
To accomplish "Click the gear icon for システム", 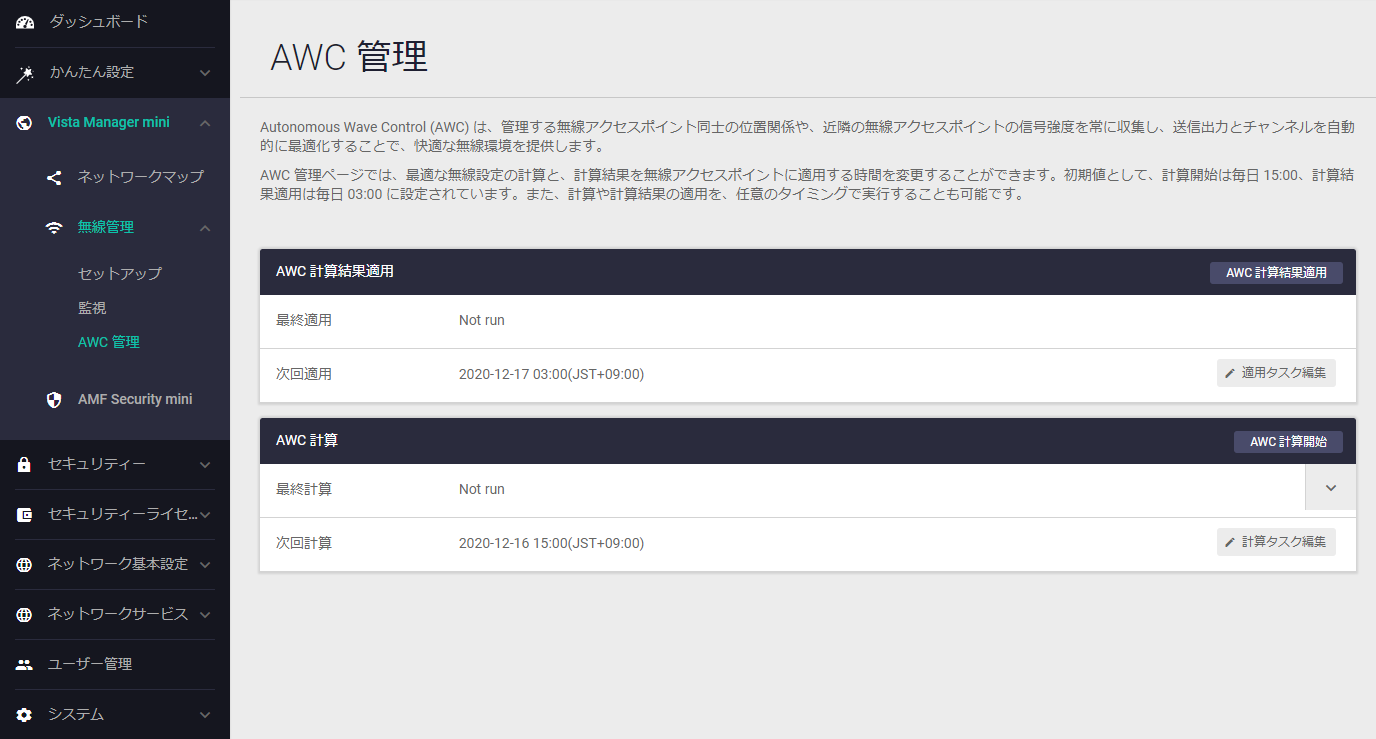I will click(25, 715).
